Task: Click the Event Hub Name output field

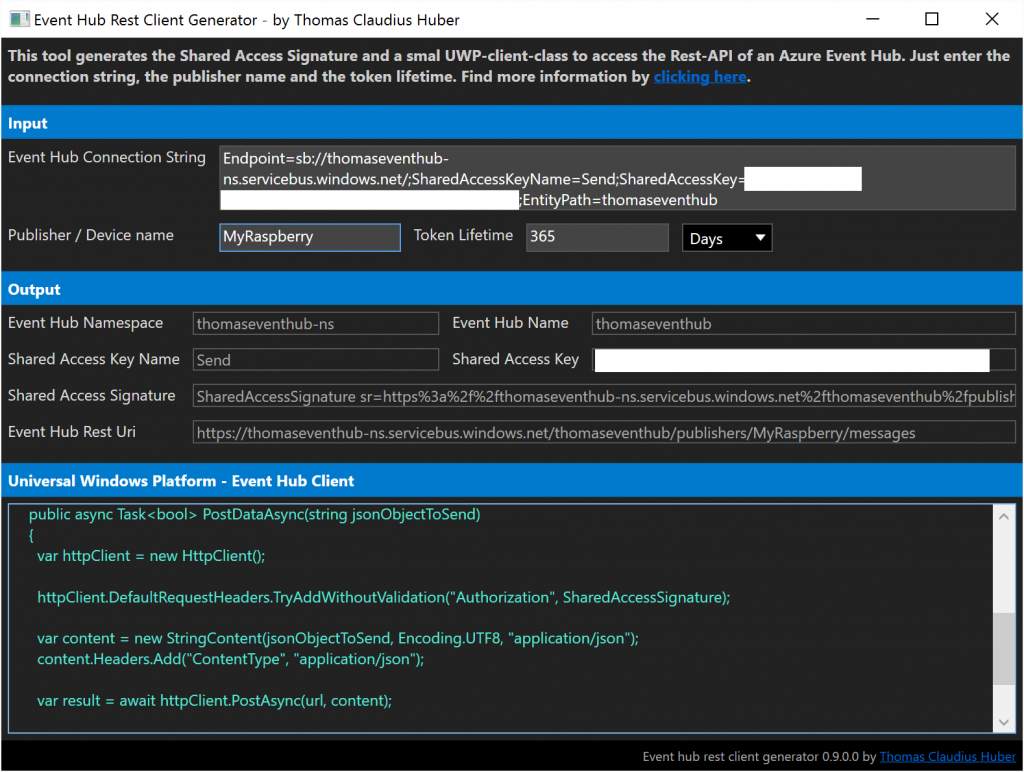Action: (x=804, y=323)
